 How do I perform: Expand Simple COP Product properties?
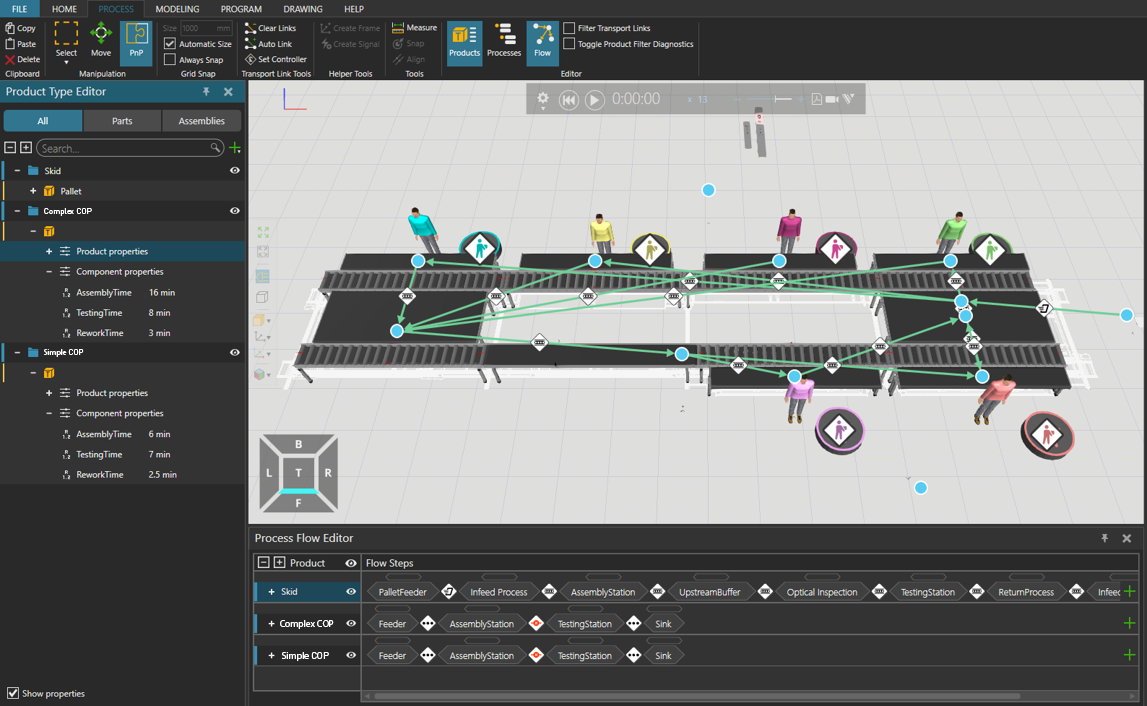coord(49,393)
